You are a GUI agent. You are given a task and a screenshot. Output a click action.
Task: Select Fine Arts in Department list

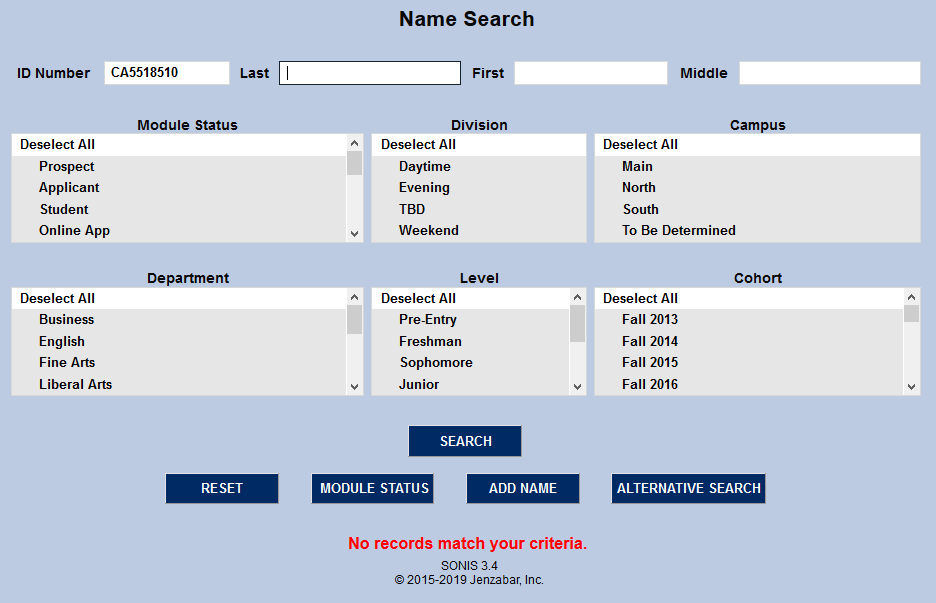(x=67, y=363)
